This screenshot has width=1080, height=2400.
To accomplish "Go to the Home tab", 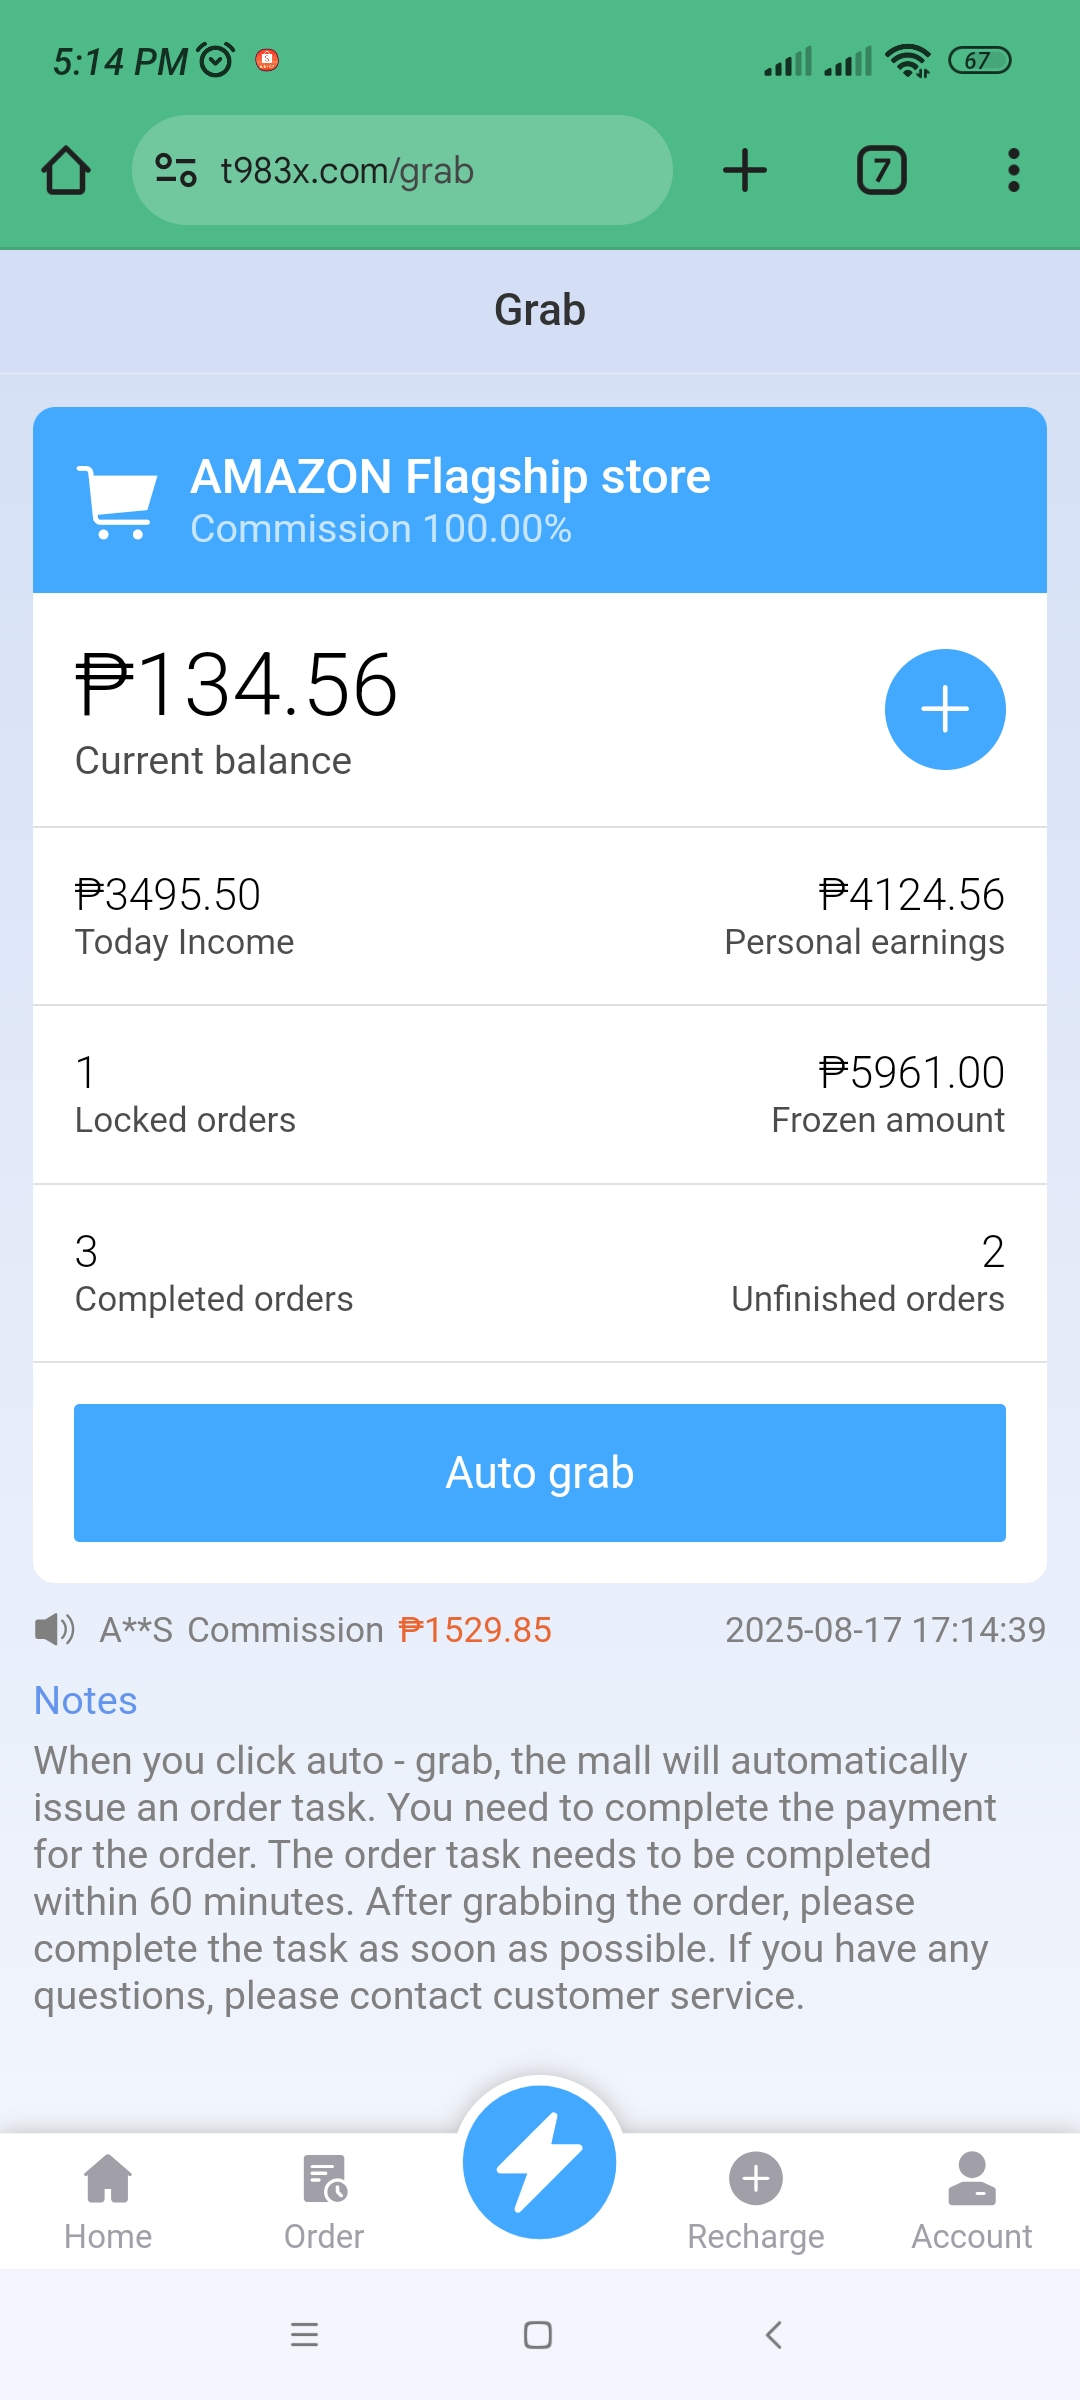I will click(108, 2202).
